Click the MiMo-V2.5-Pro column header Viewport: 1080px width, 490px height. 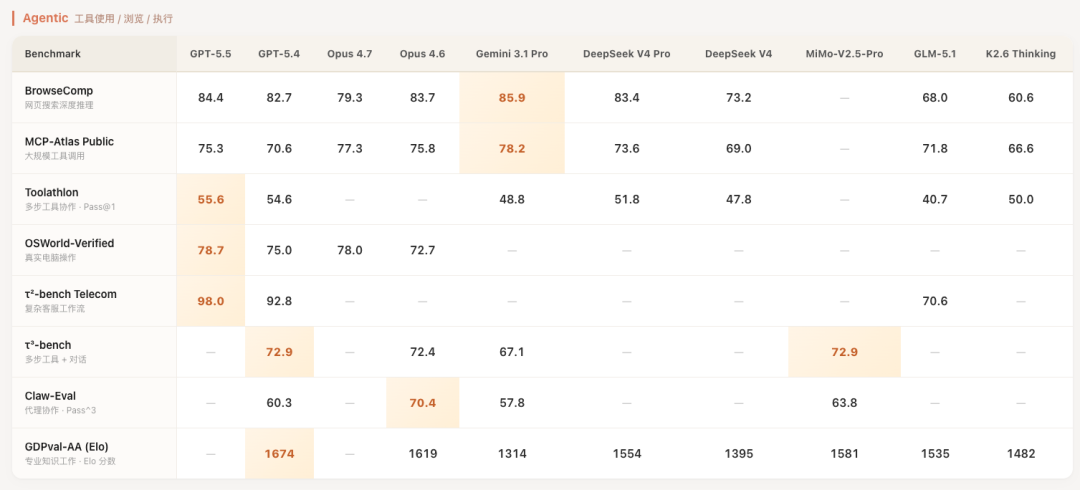tap(844, 54)
